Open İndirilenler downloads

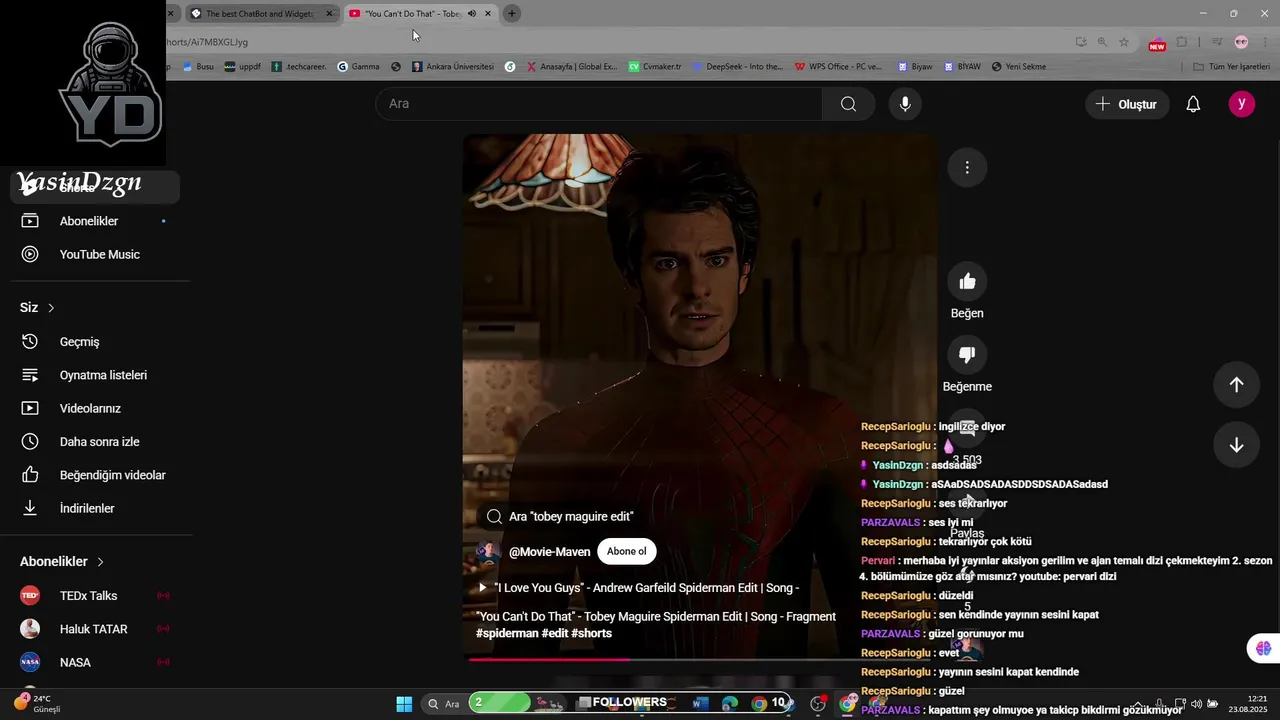tap(95, 508)
